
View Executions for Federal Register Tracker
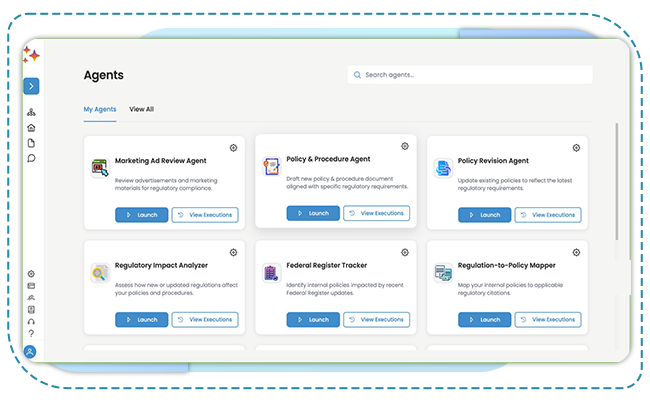click(x=376, y=320)
